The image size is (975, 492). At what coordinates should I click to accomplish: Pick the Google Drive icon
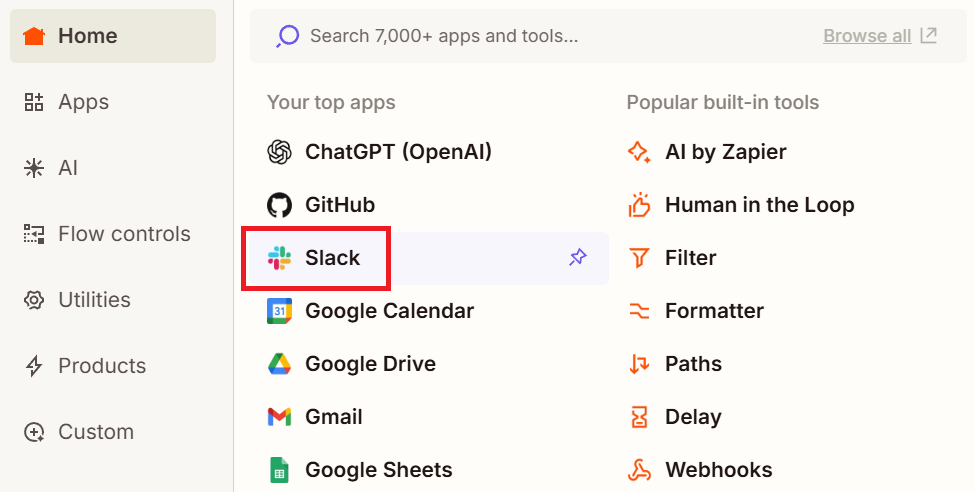pyautogui.click(x=279, y=364)
